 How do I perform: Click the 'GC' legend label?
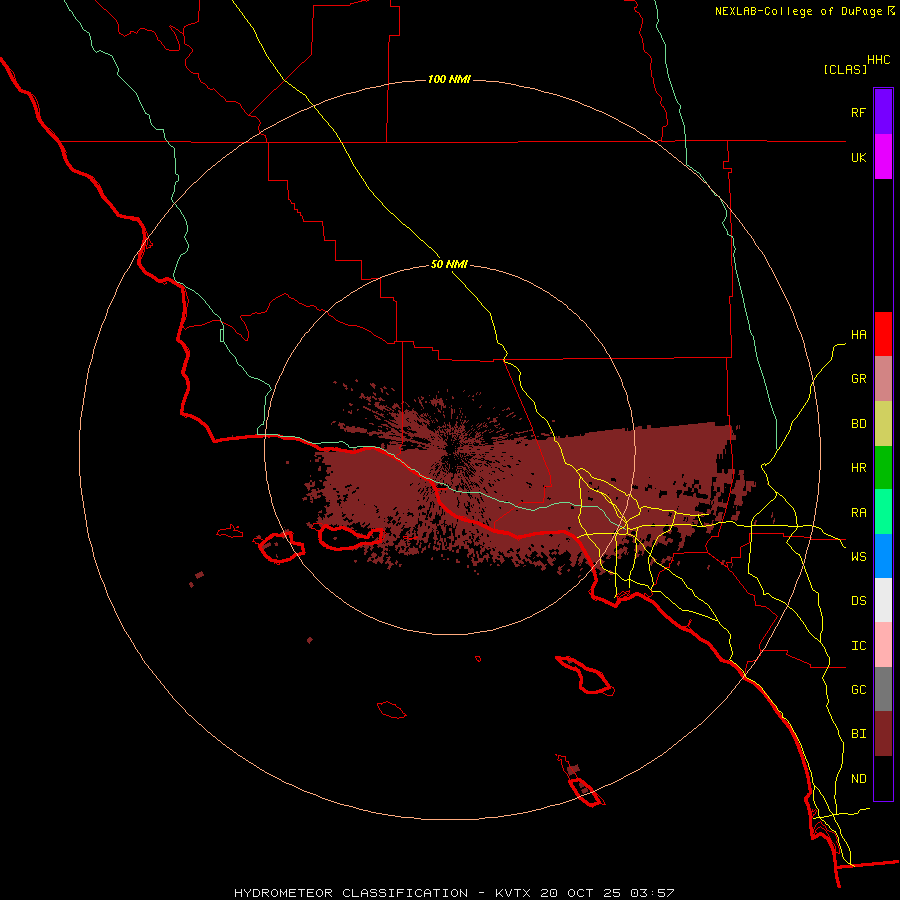858,690
